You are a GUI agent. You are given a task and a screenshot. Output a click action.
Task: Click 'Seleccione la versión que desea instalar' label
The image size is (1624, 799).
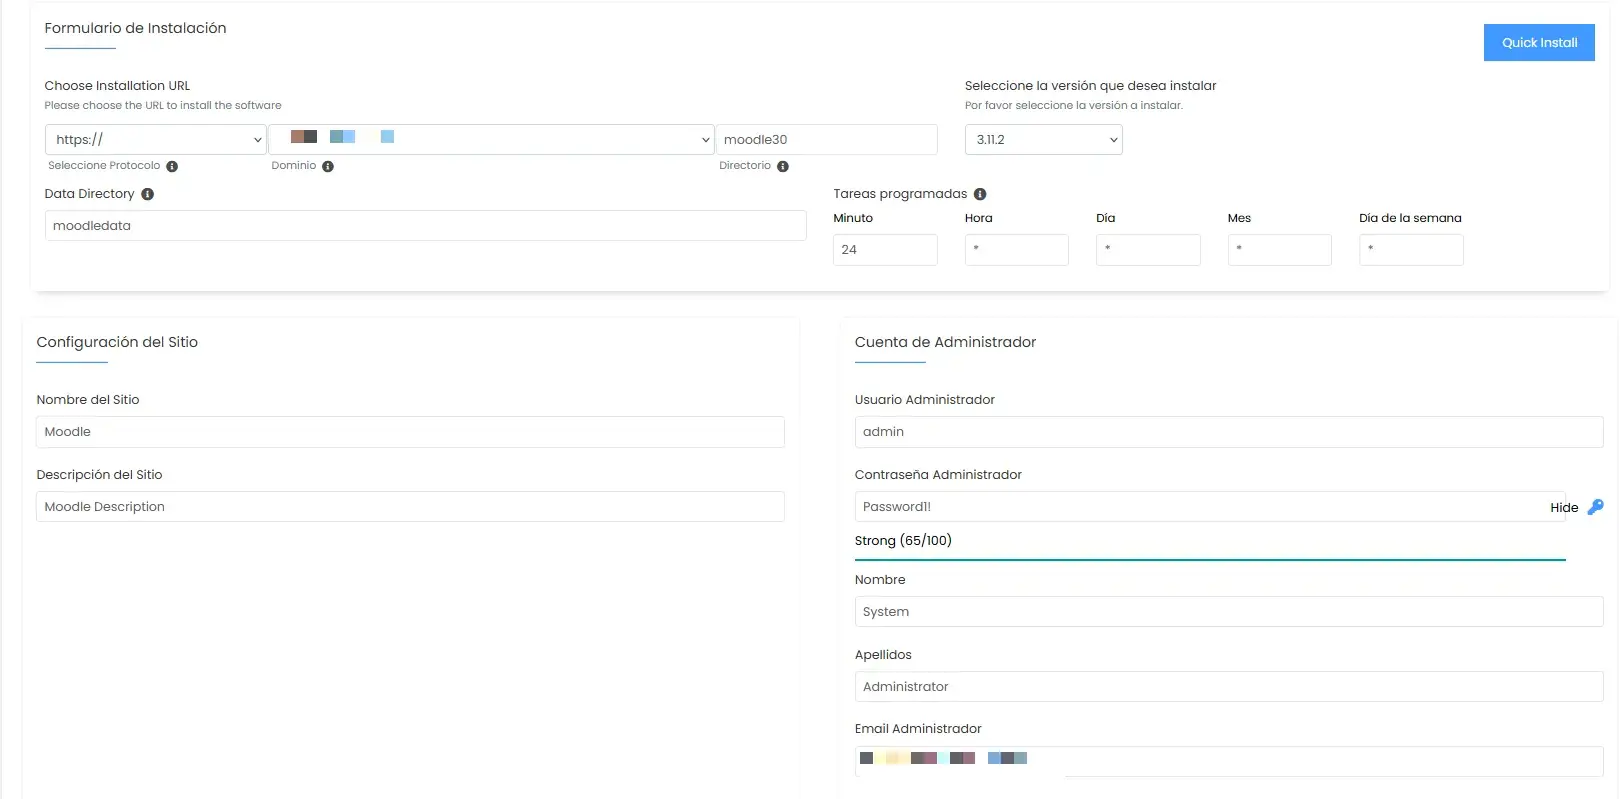click(x=1090, y=86)
